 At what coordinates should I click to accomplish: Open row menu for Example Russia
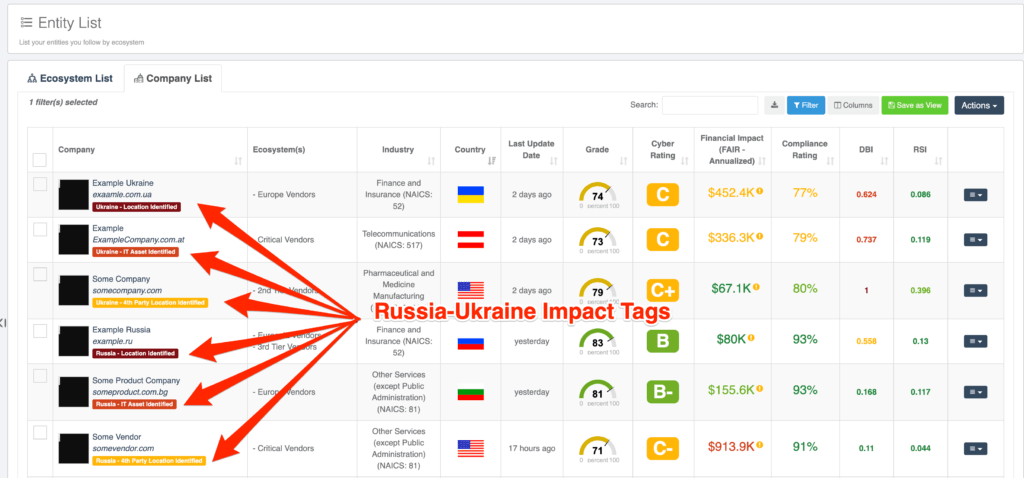[975, 341]
